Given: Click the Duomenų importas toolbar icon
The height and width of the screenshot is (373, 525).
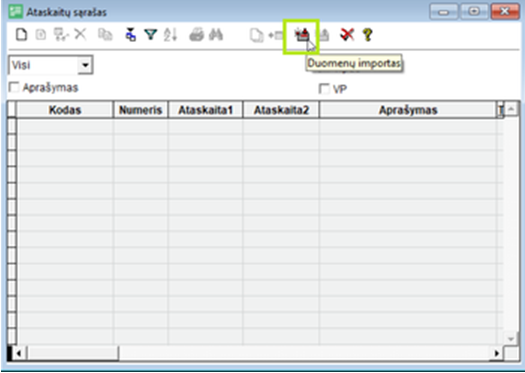Looking at the screenshot, I should (x=302, y=35).
